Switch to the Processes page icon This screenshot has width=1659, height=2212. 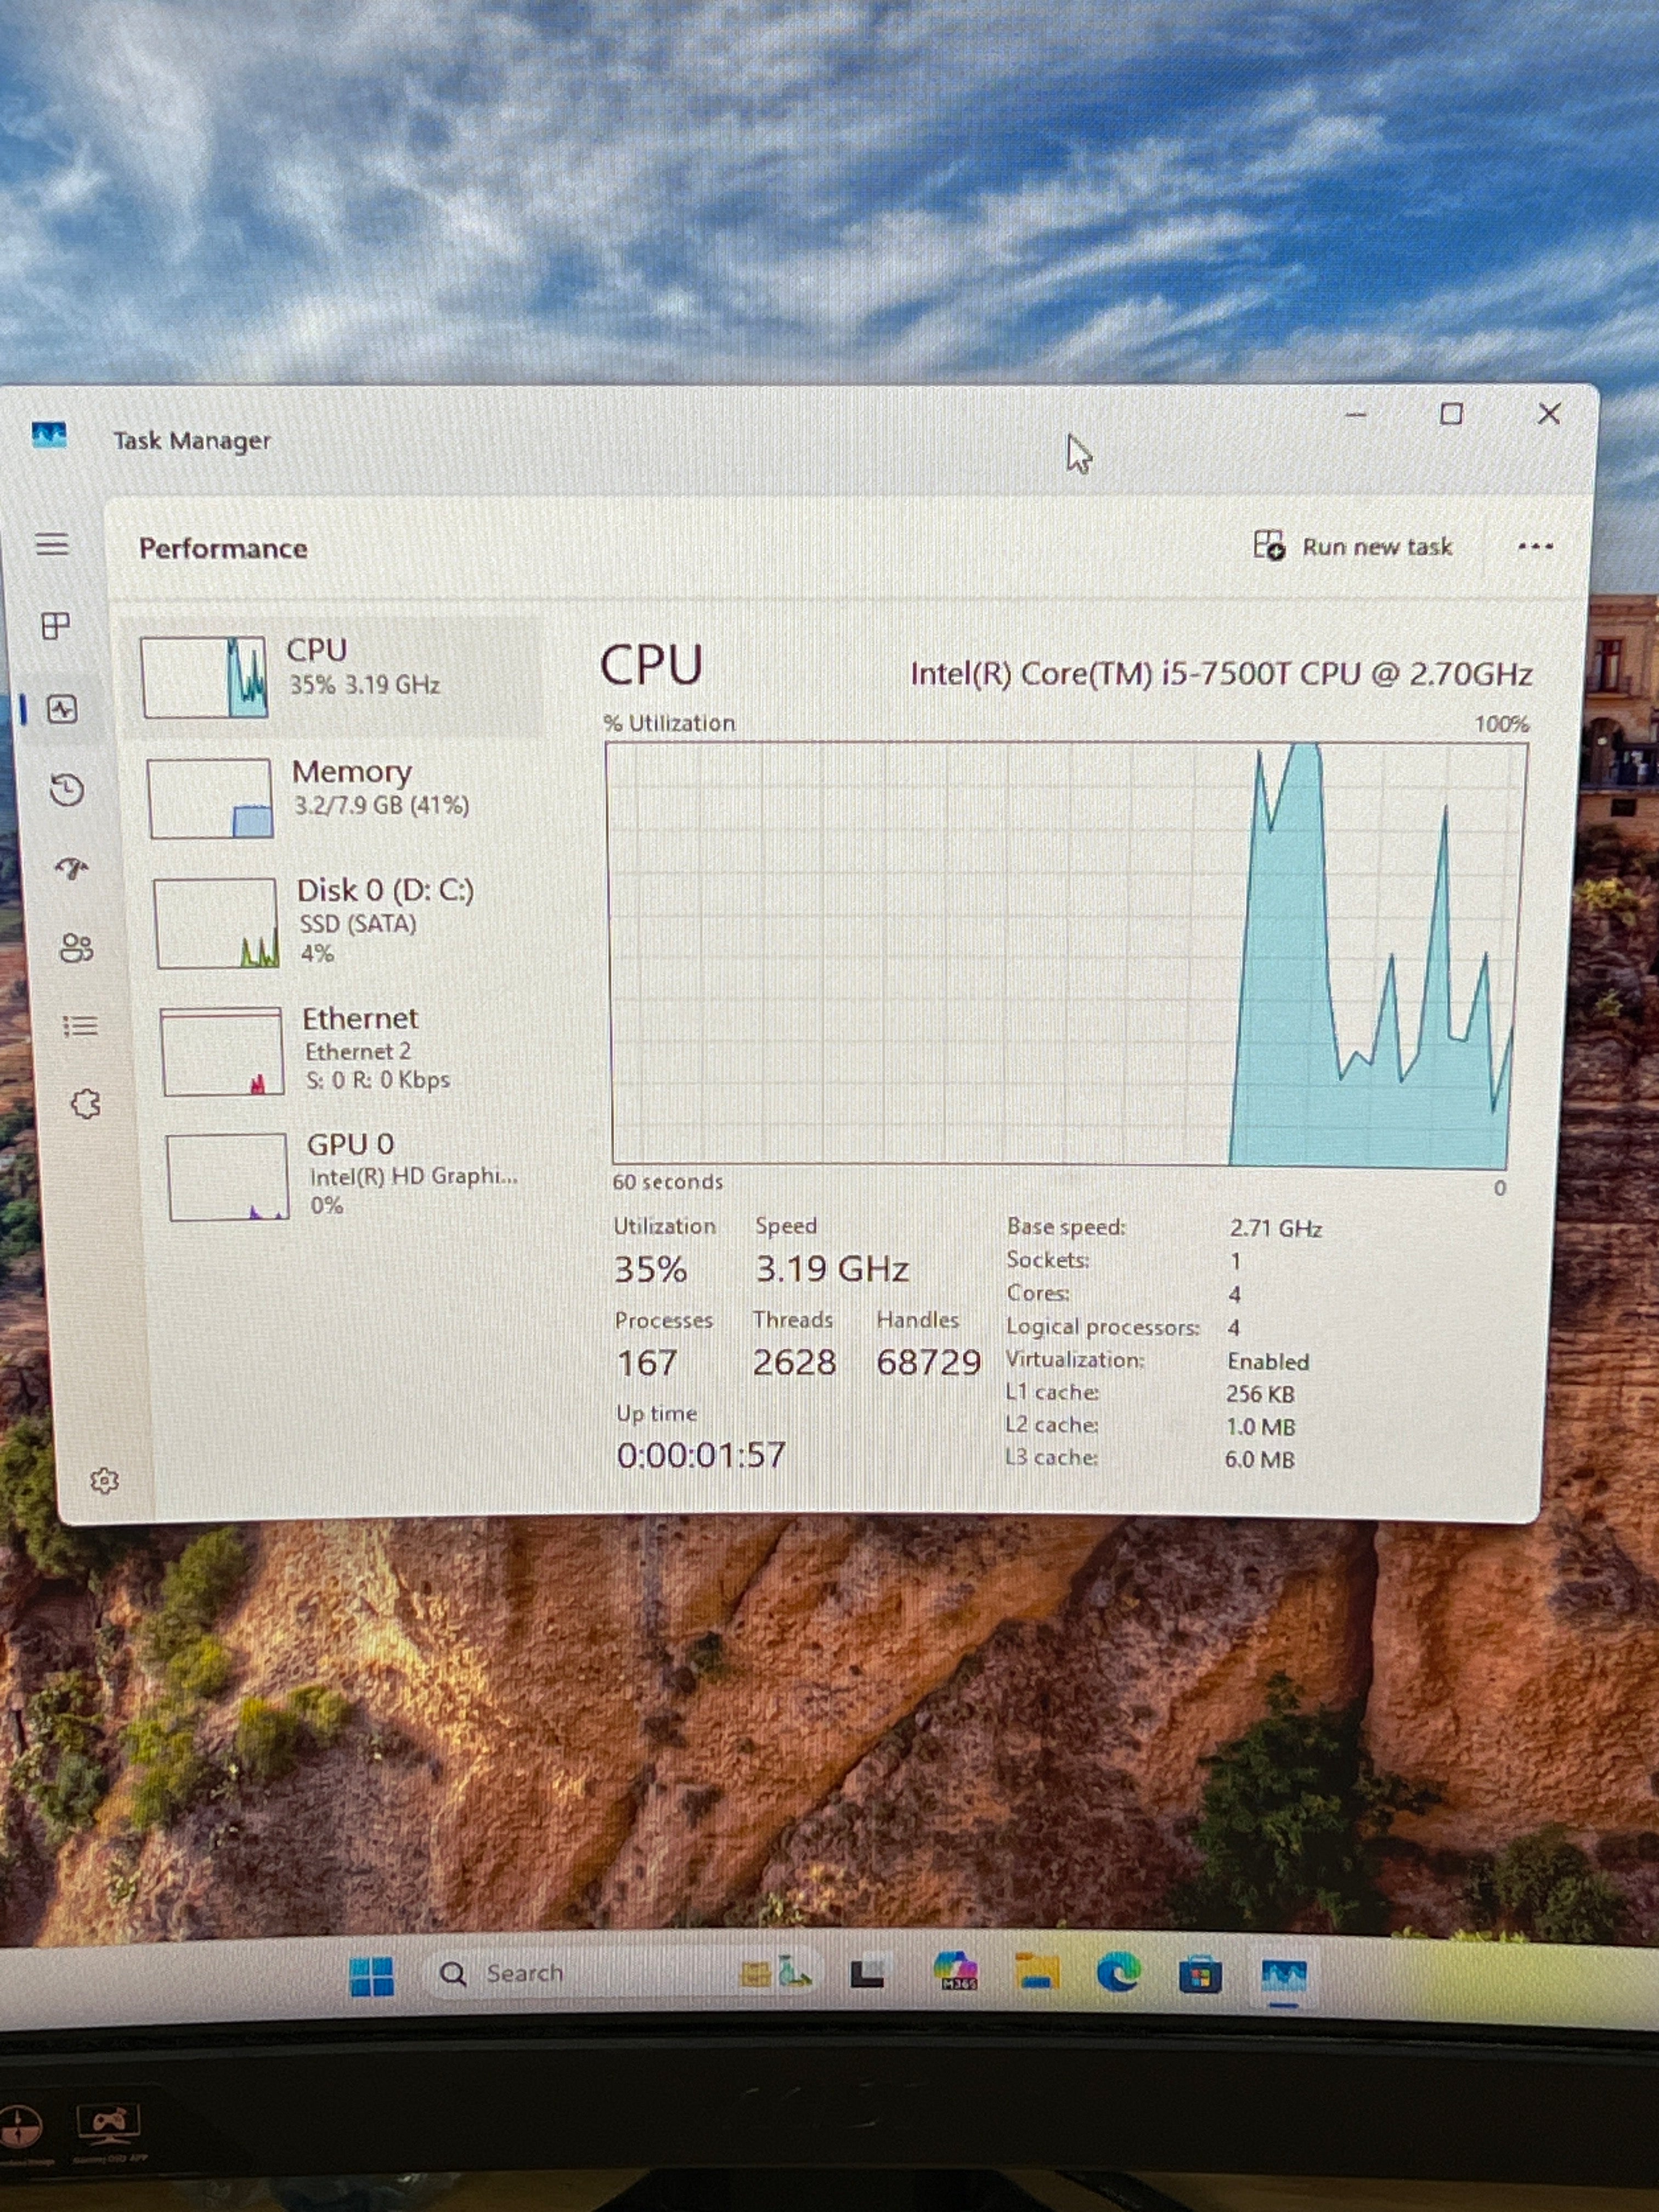[x=56, y=626]
